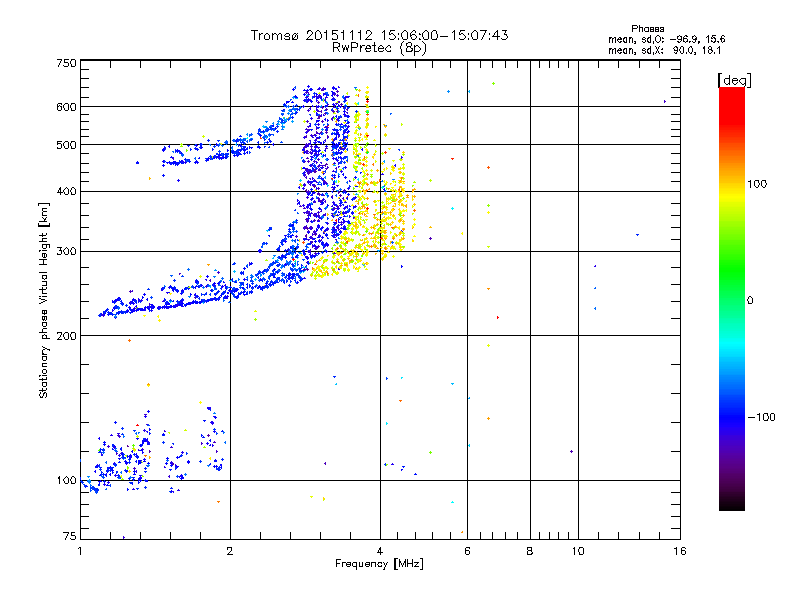
Task: Click the subtitle "RwPretec (8p)"
Action: (x=379, y=48)
